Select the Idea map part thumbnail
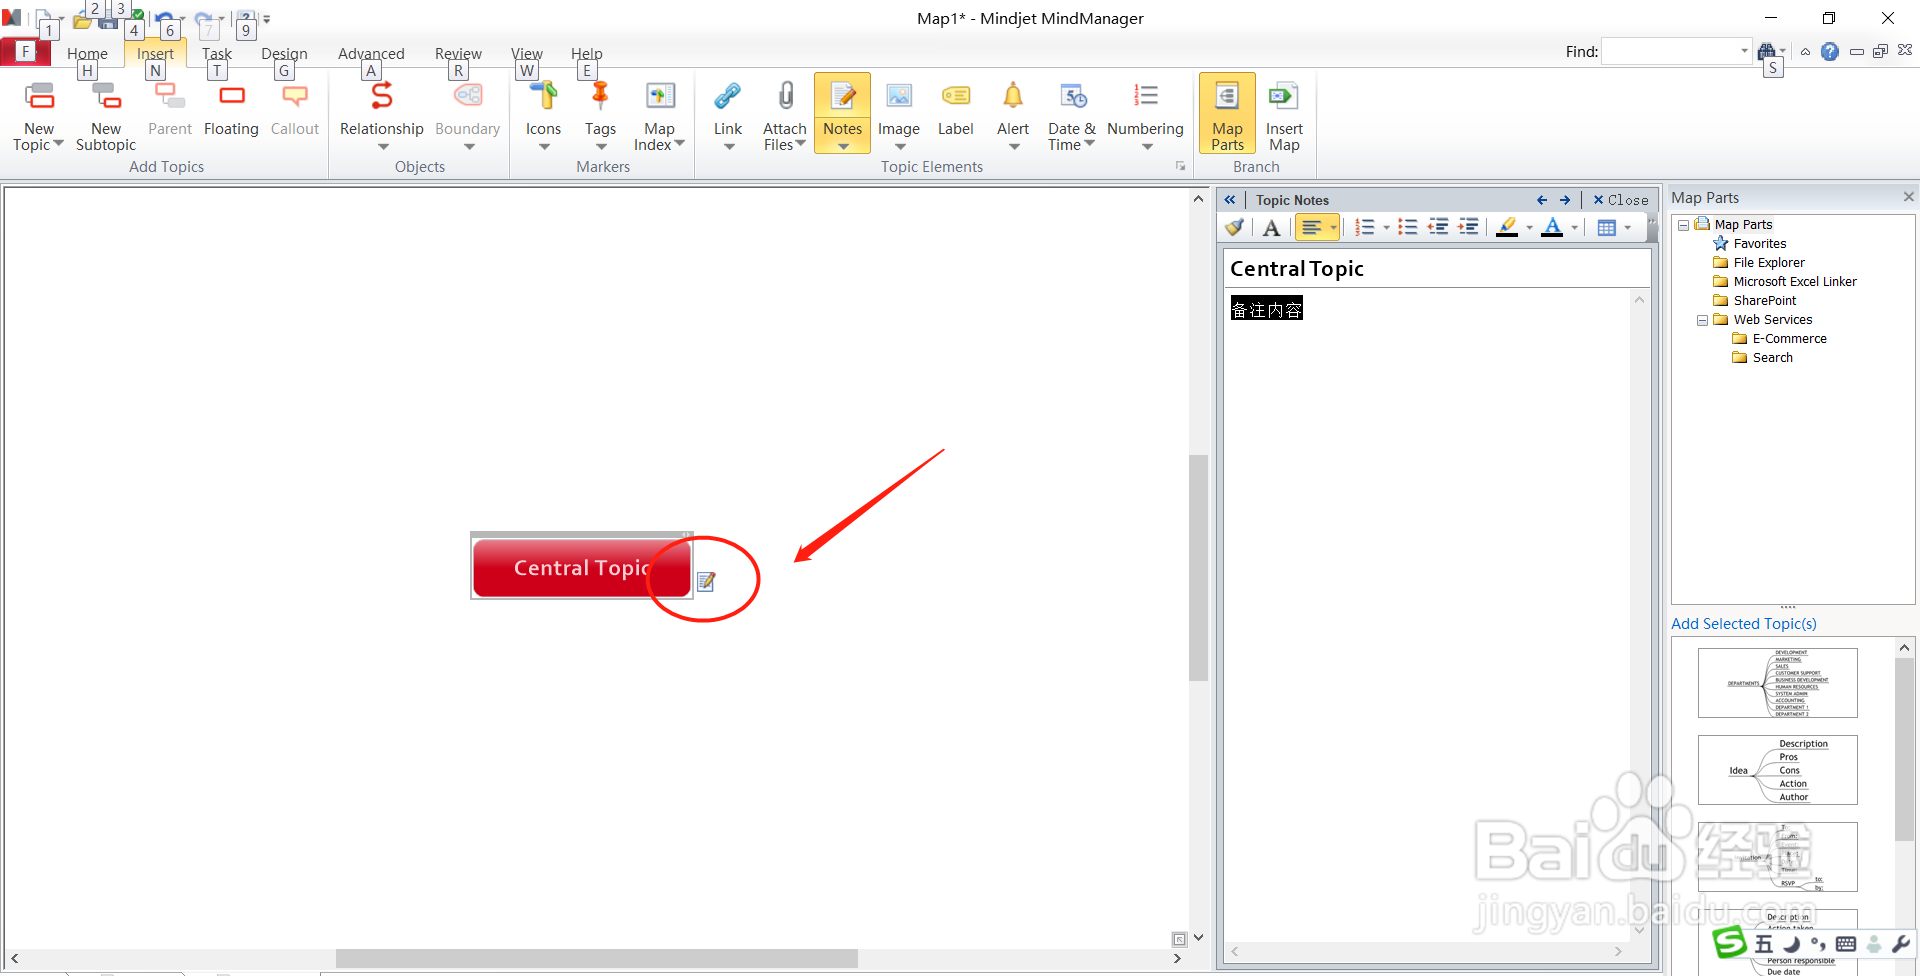Image resolution: width=1920 pixels, height=976 pixels. pyautogui.click(x=1777, y=770)
